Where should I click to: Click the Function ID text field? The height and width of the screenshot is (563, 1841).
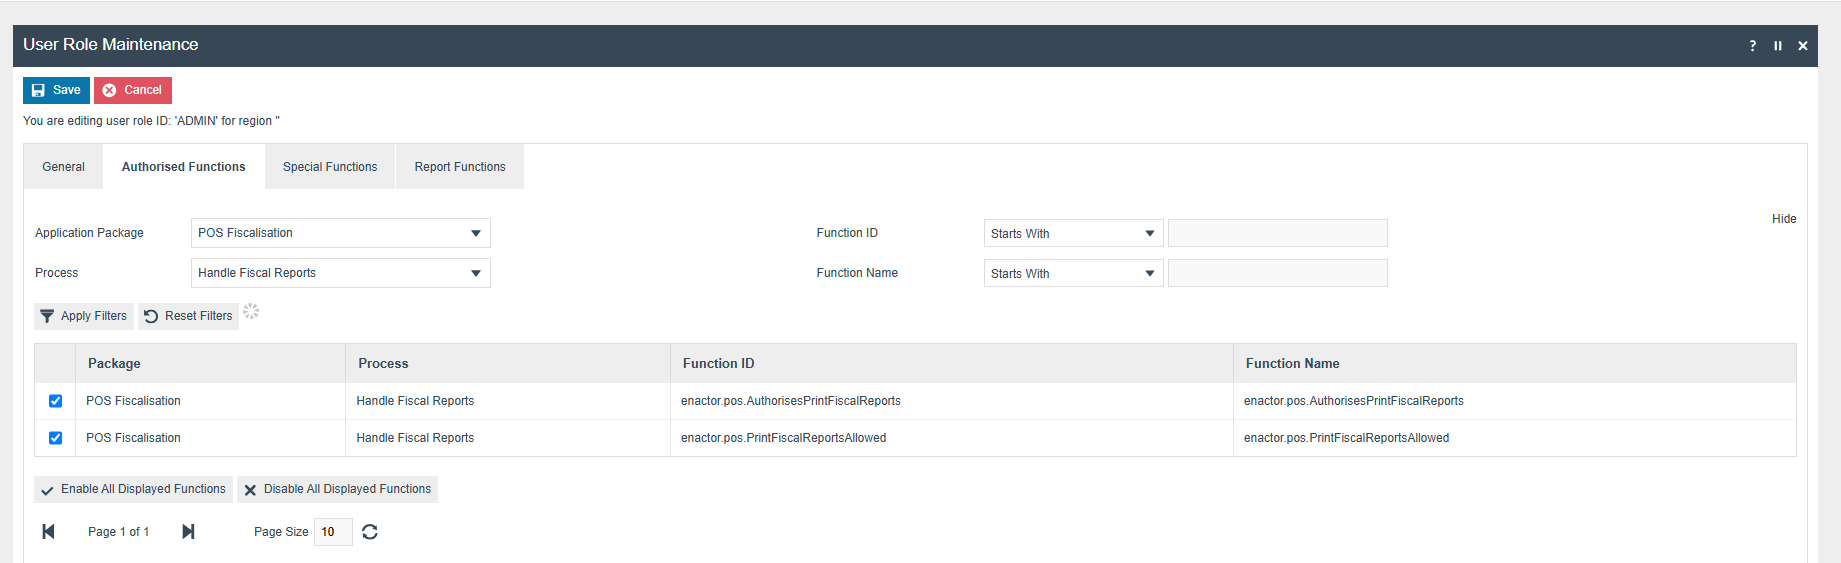(1277, 234)
